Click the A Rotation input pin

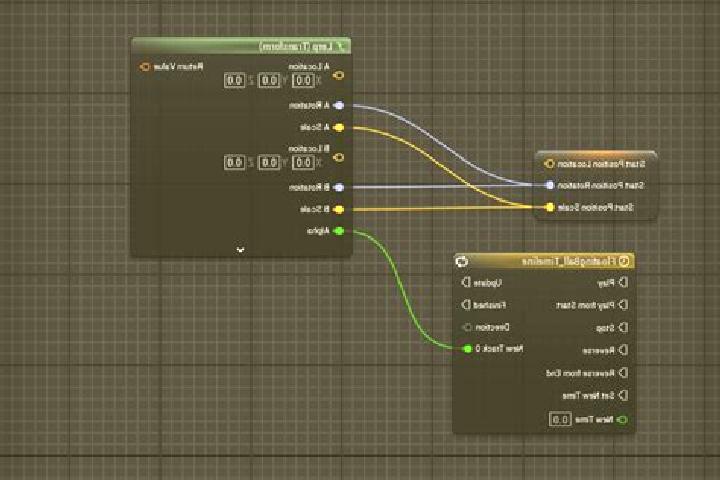(x=338, y=105)
